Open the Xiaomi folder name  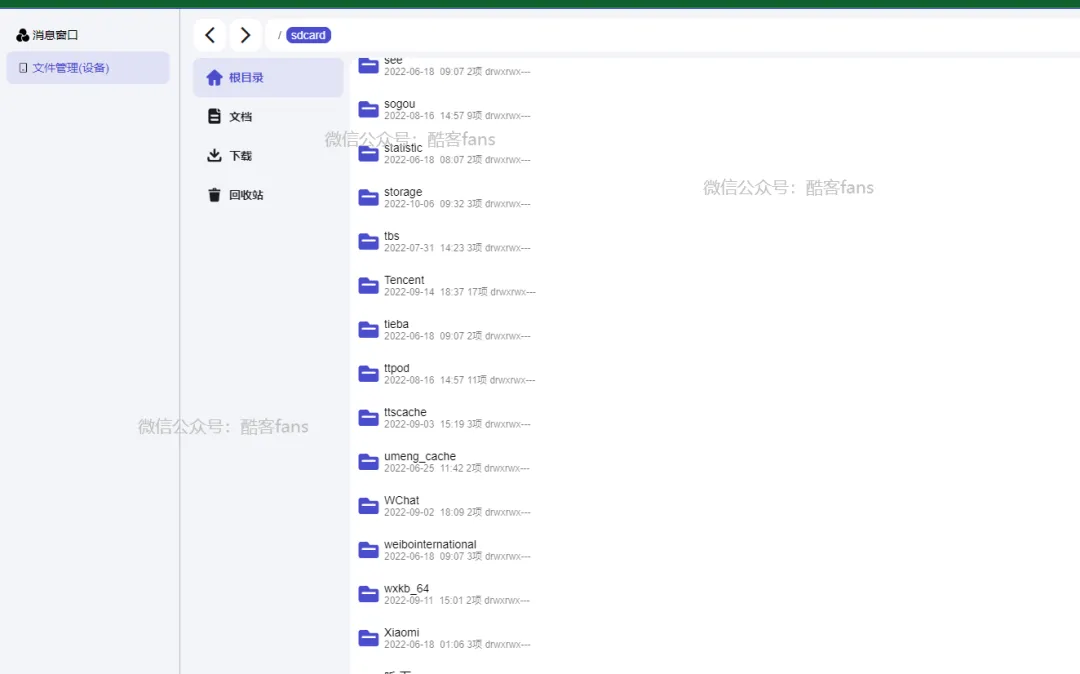click(402, 633)
